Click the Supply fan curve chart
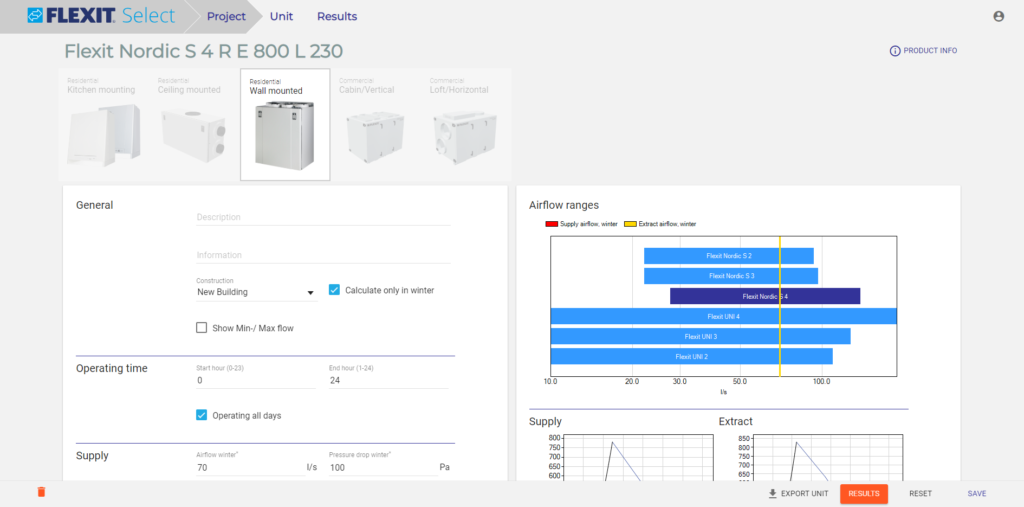The image size is (1024, 507). (x=638, y=457)
